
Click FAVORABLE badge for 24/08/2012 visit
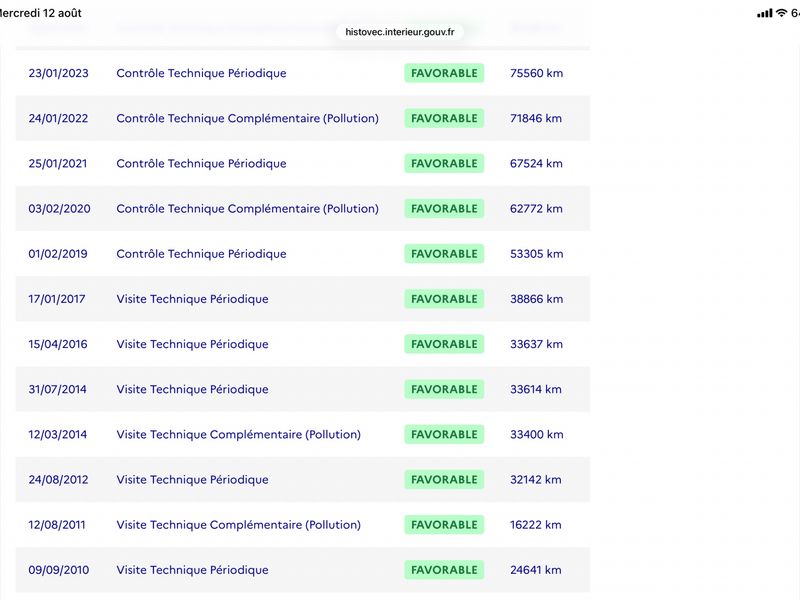444,480
